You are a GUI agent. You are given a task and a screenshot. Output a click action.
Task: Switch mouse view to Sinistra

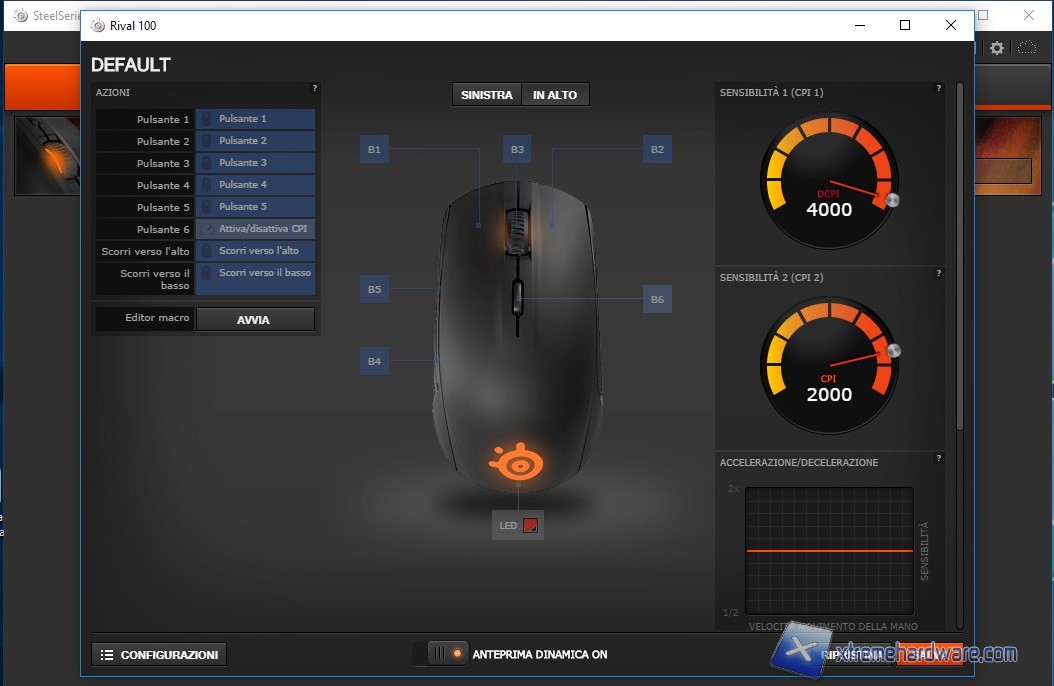click(x=487, y=95)
